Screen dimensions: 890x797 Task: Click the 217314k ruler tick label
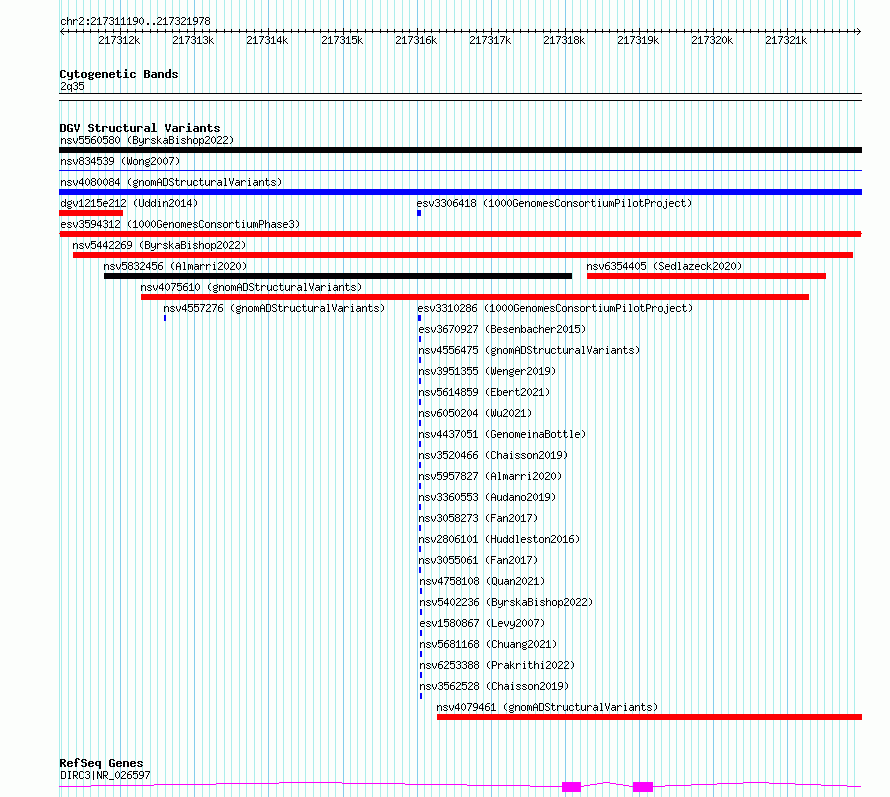click(267, 40)
